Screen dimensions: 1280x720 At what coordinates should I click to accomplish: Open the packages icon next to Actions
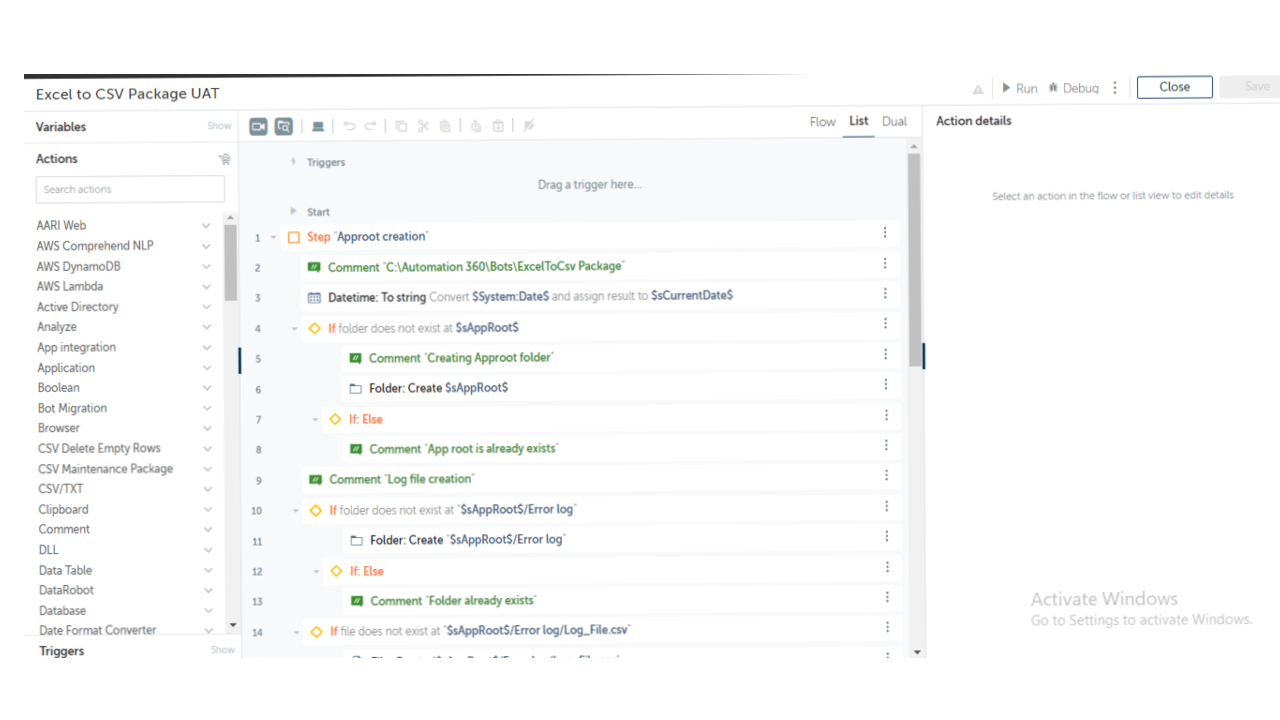224,159
